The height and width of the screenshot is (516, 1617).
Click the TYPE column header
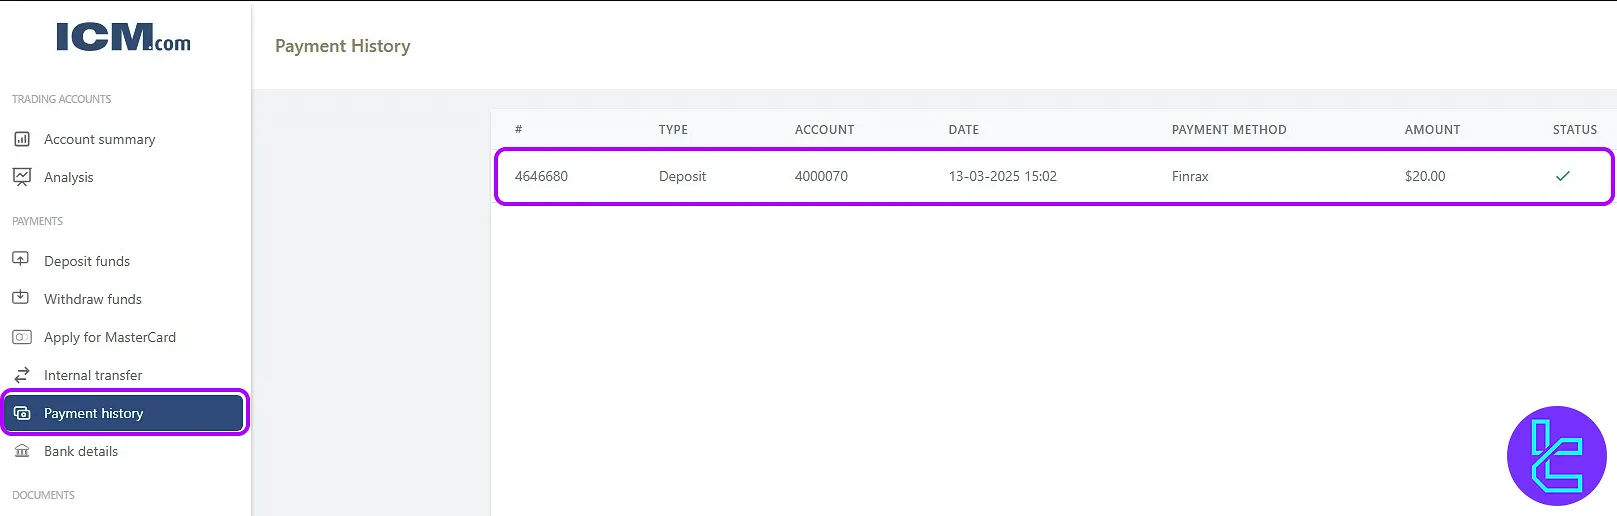click(673, 130)
